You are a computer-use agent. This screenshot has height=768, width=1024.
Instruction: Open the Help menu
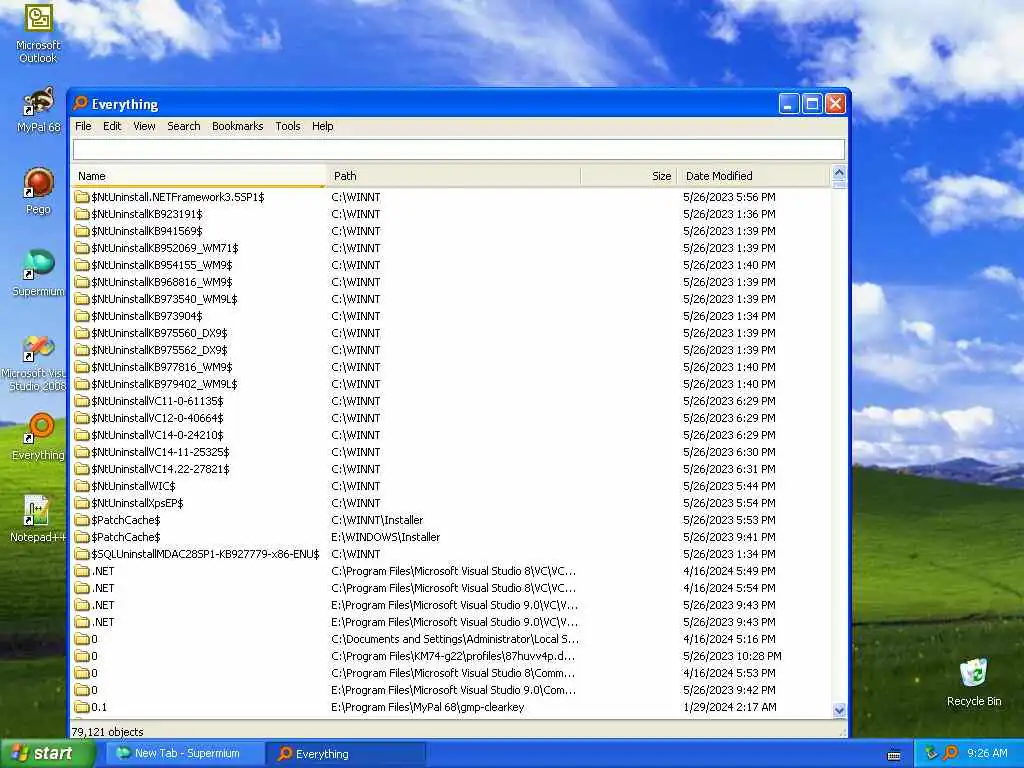(323, 126)
